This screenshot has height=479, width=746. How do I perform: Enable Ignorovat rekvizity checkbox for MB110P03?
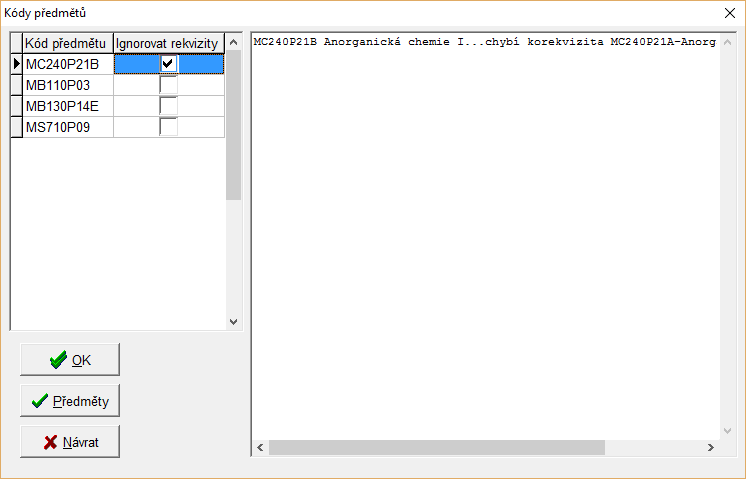point(168,85)
